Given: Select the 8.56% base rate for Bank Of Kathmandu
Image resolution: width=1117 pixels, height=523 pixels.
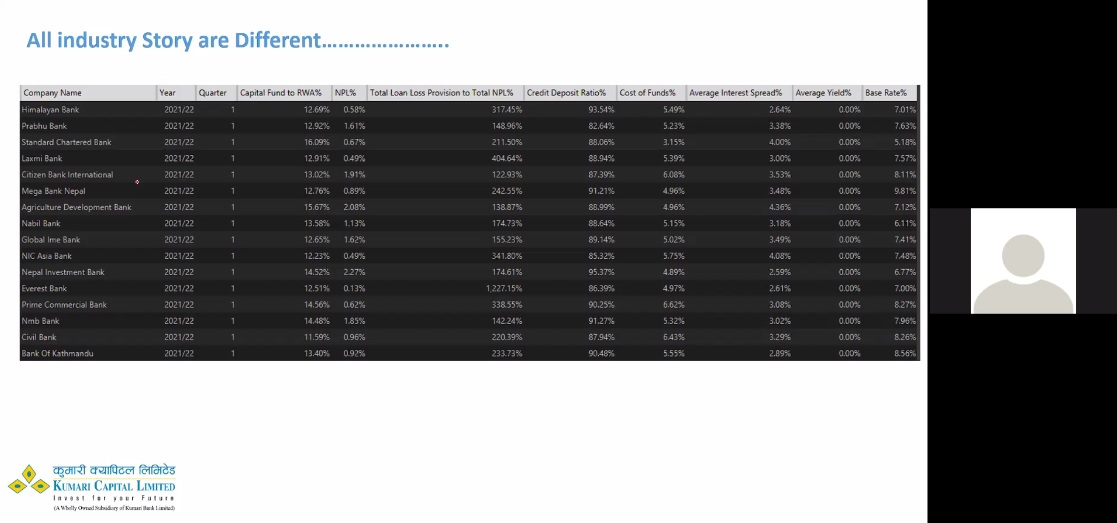Looking at the screenshot, I should pyautogui.click(x=905, y=353).
